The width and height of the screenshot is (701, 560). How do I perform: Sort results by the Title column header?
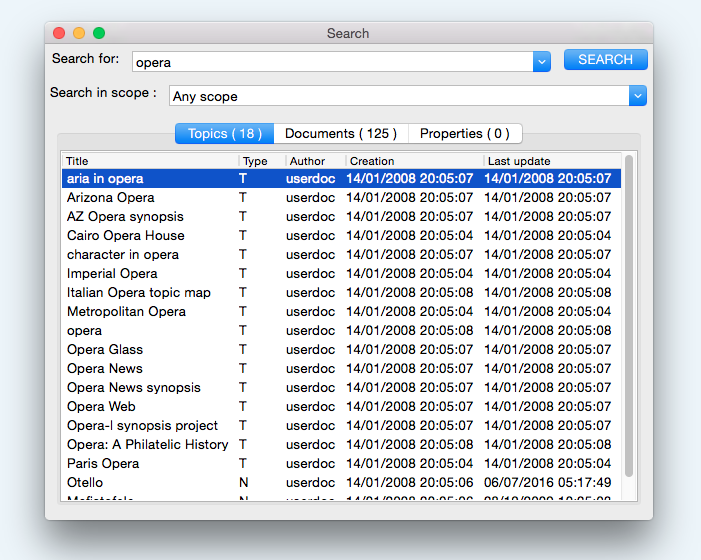[x=150, y=161]
